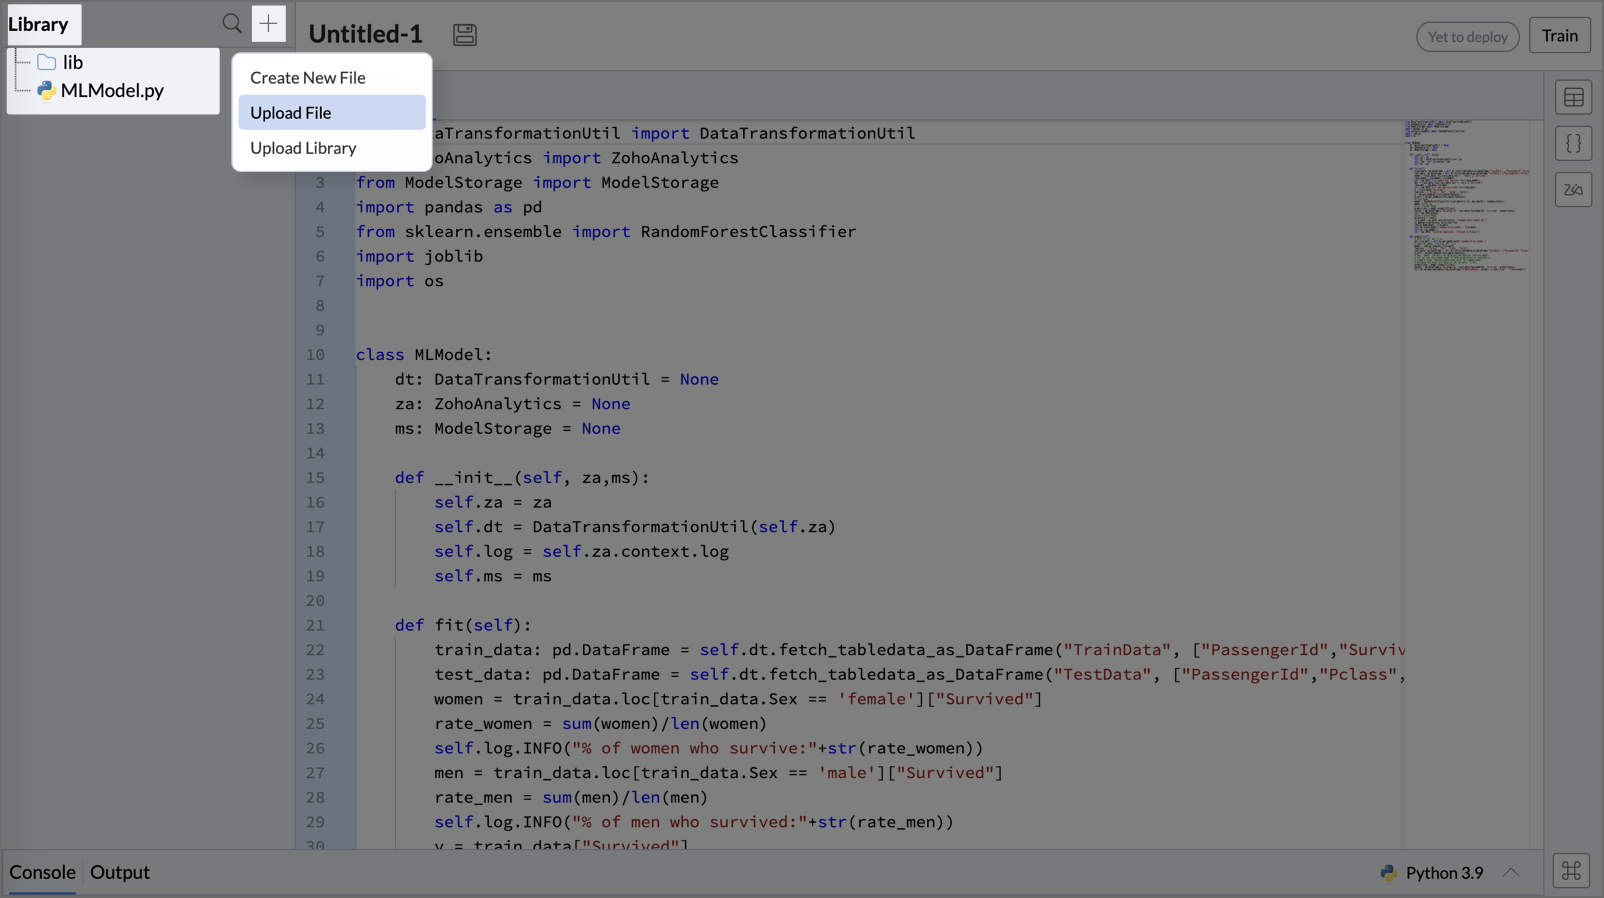Click the Yet to deploy status badge
Viewport: 1604px width, 898px height.
[x=1467, y=37]
